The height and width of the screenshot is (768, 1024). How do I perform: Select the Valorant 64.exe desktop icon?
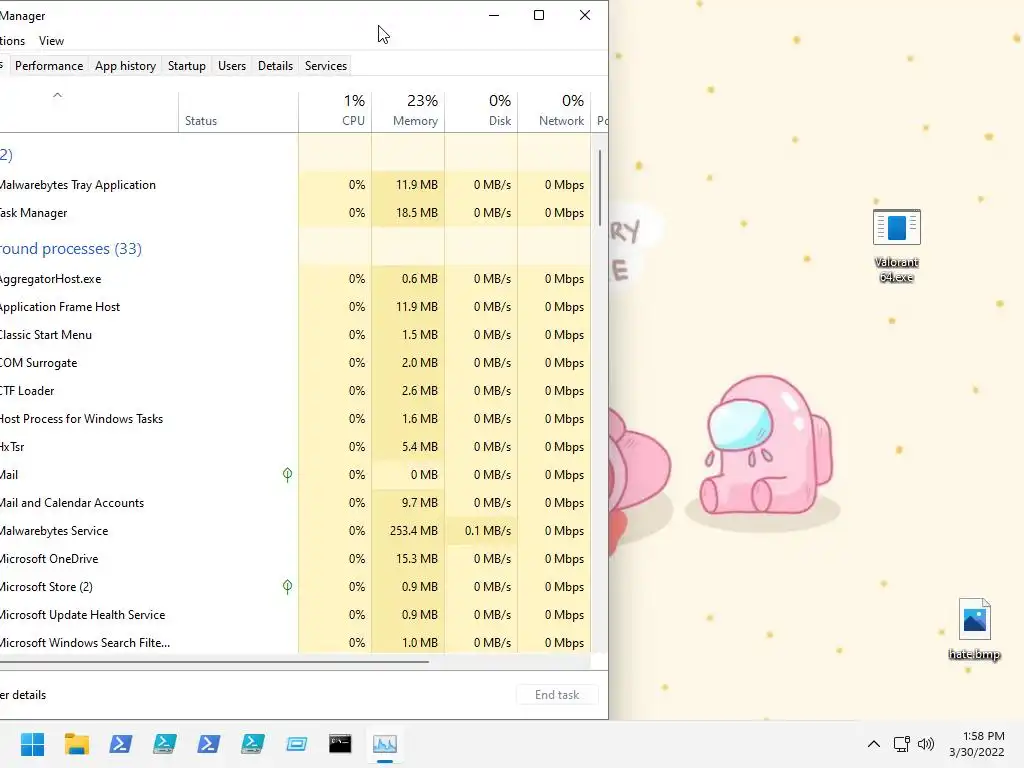[x=897, y=246]
